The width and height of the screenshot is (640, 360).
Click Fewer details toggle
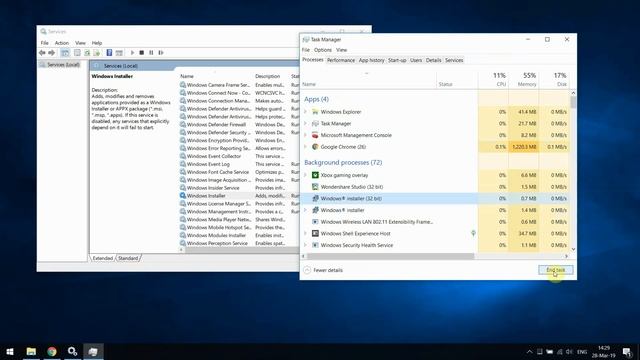click(x=323, y=270)
